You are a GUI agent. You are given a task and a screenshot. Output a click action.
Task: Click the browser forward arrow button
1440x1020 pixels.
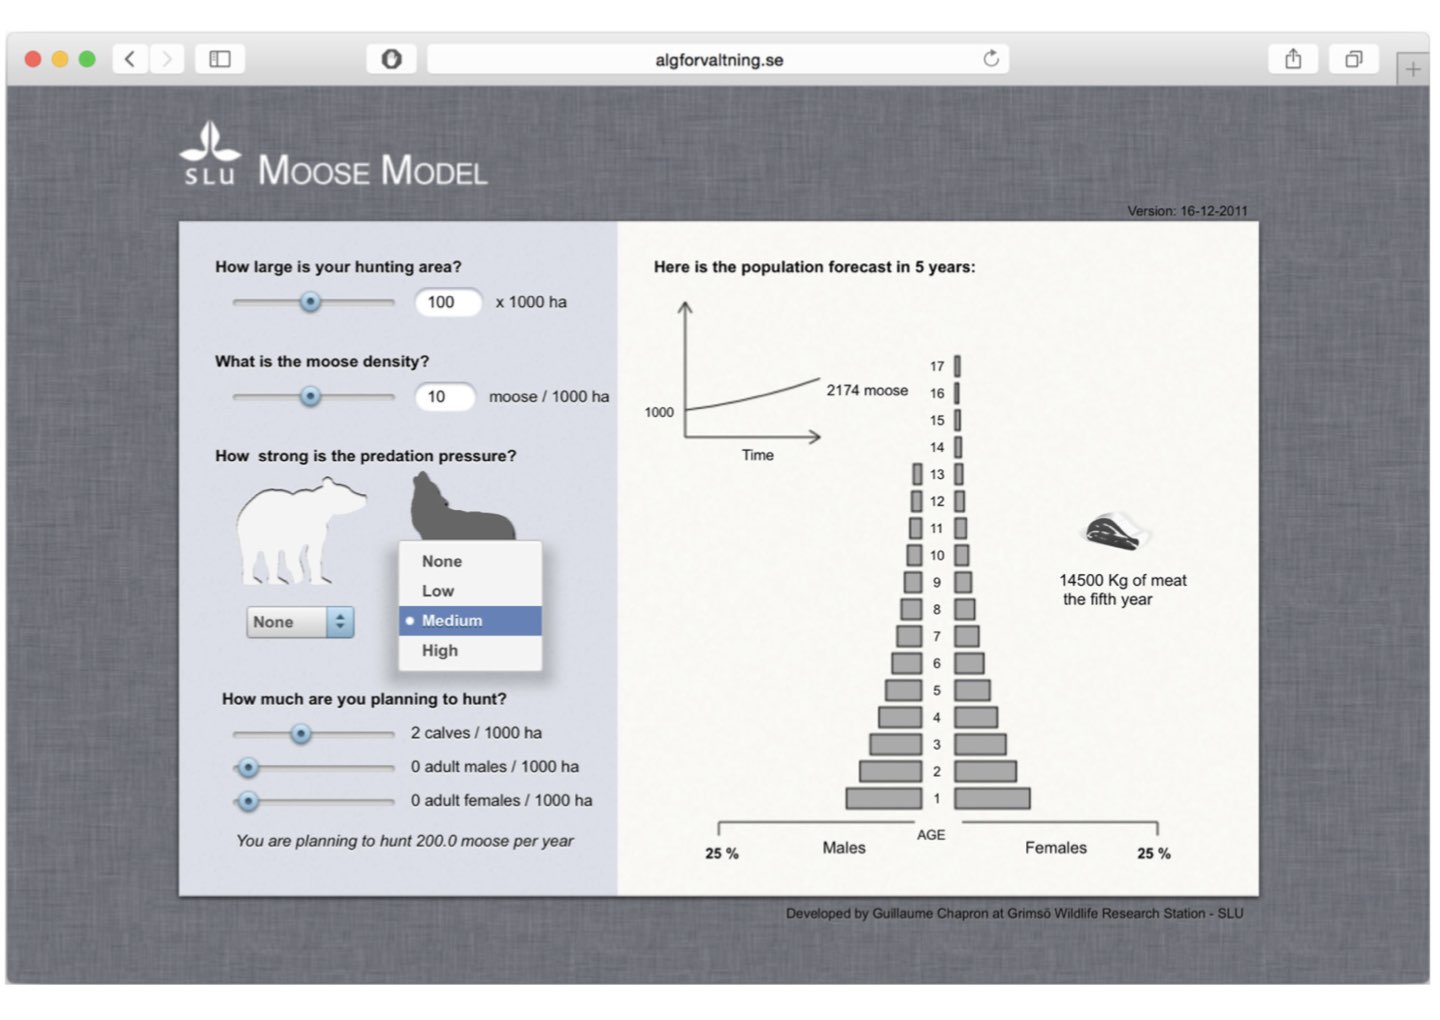pyautogui.click(x=167, y=59)
